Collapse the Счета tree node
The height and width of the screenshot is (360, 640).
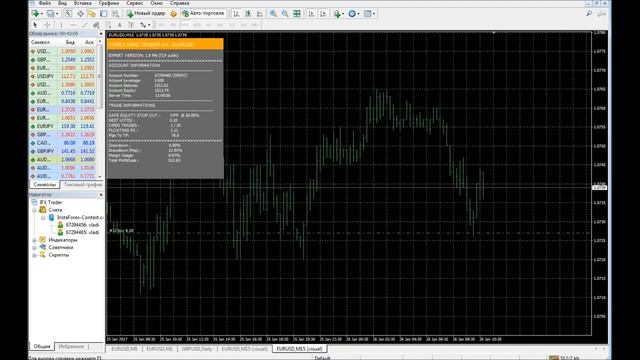coord(35,210)
